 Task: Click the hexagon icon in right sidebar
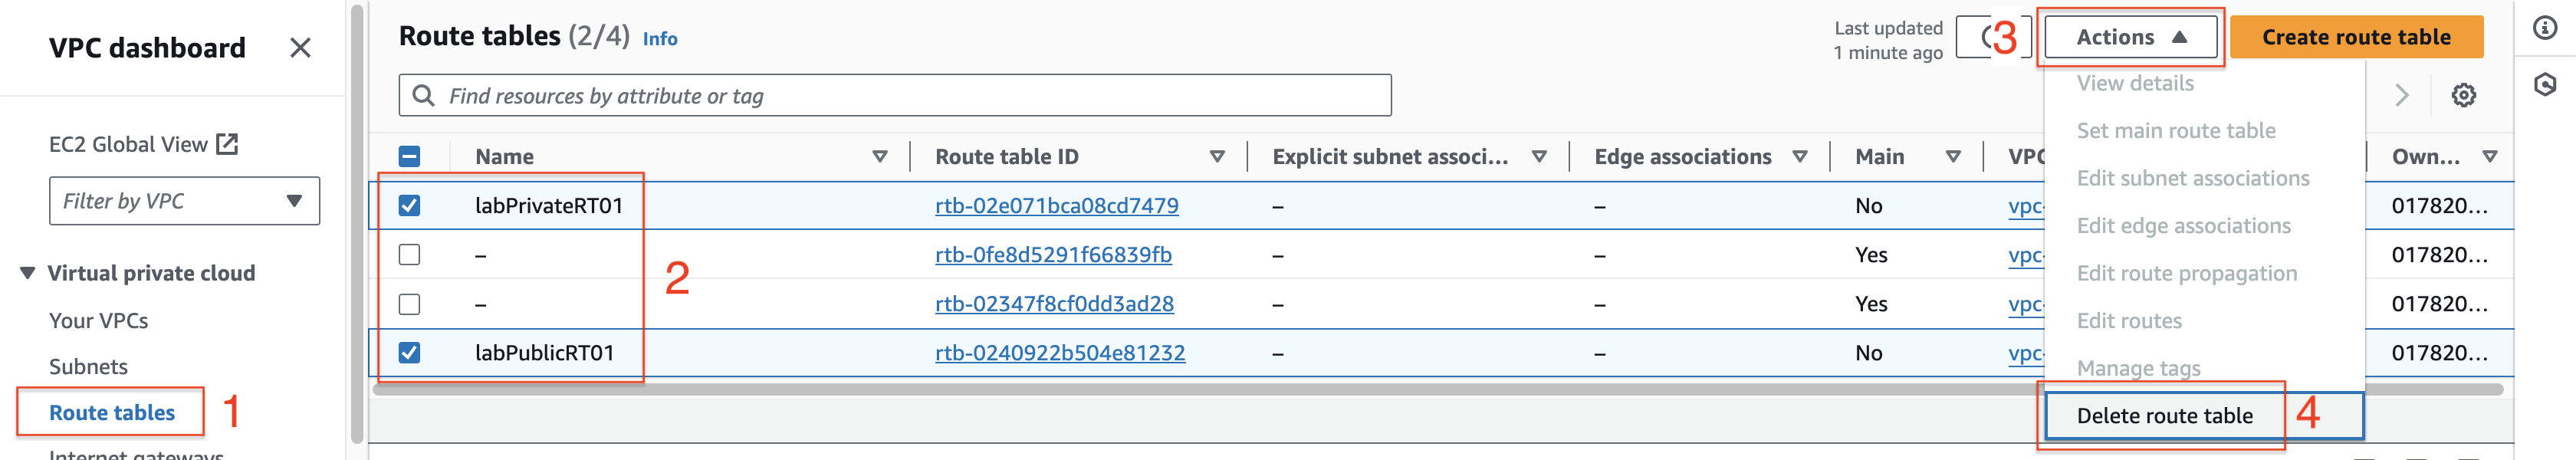click(2545, 84)
